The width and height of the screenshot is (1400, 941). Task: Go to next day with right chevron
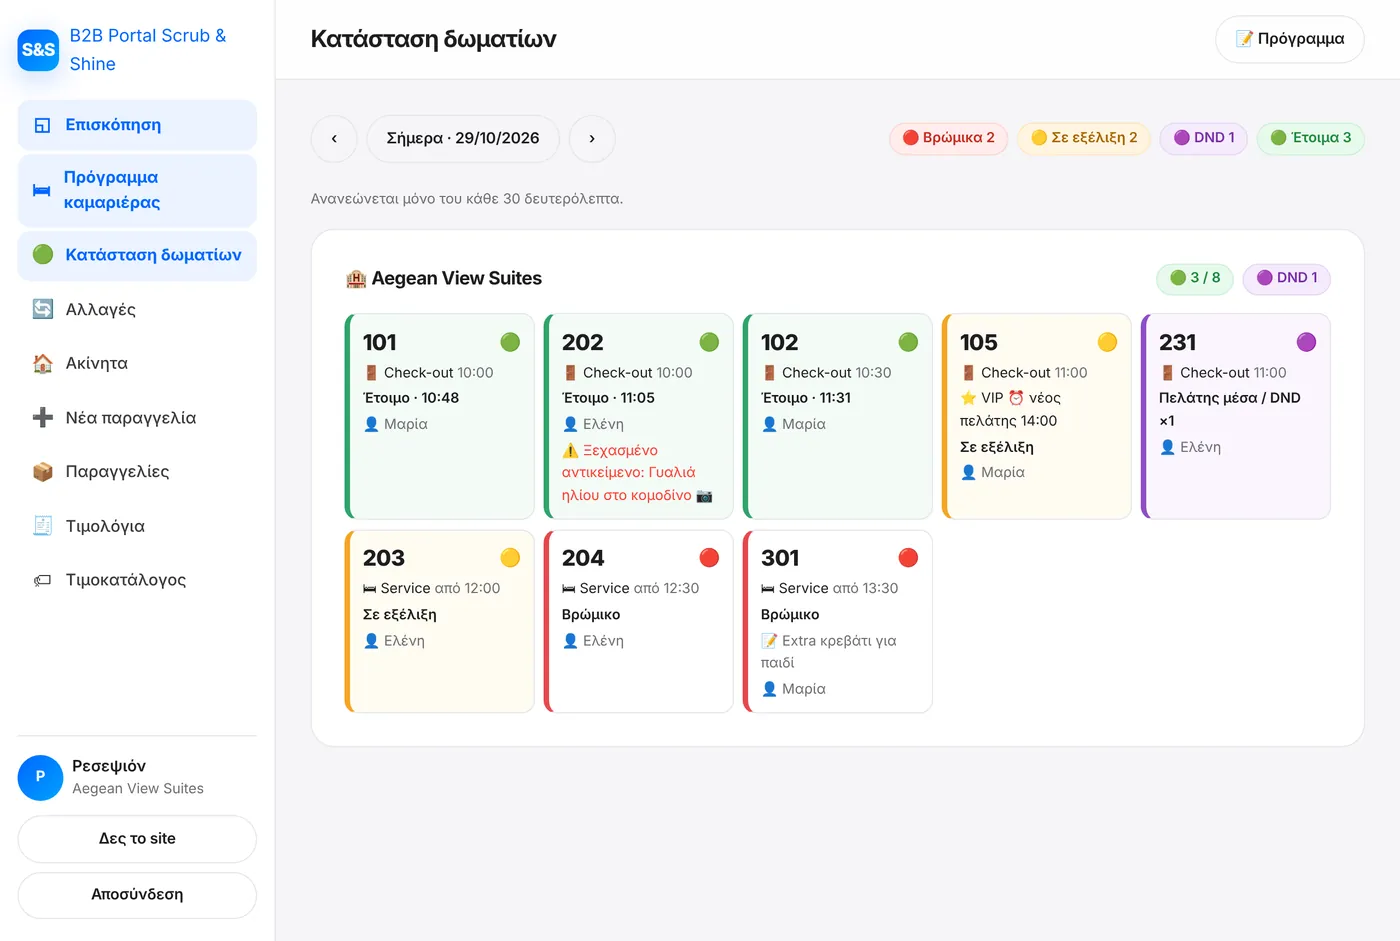[592, 139]
